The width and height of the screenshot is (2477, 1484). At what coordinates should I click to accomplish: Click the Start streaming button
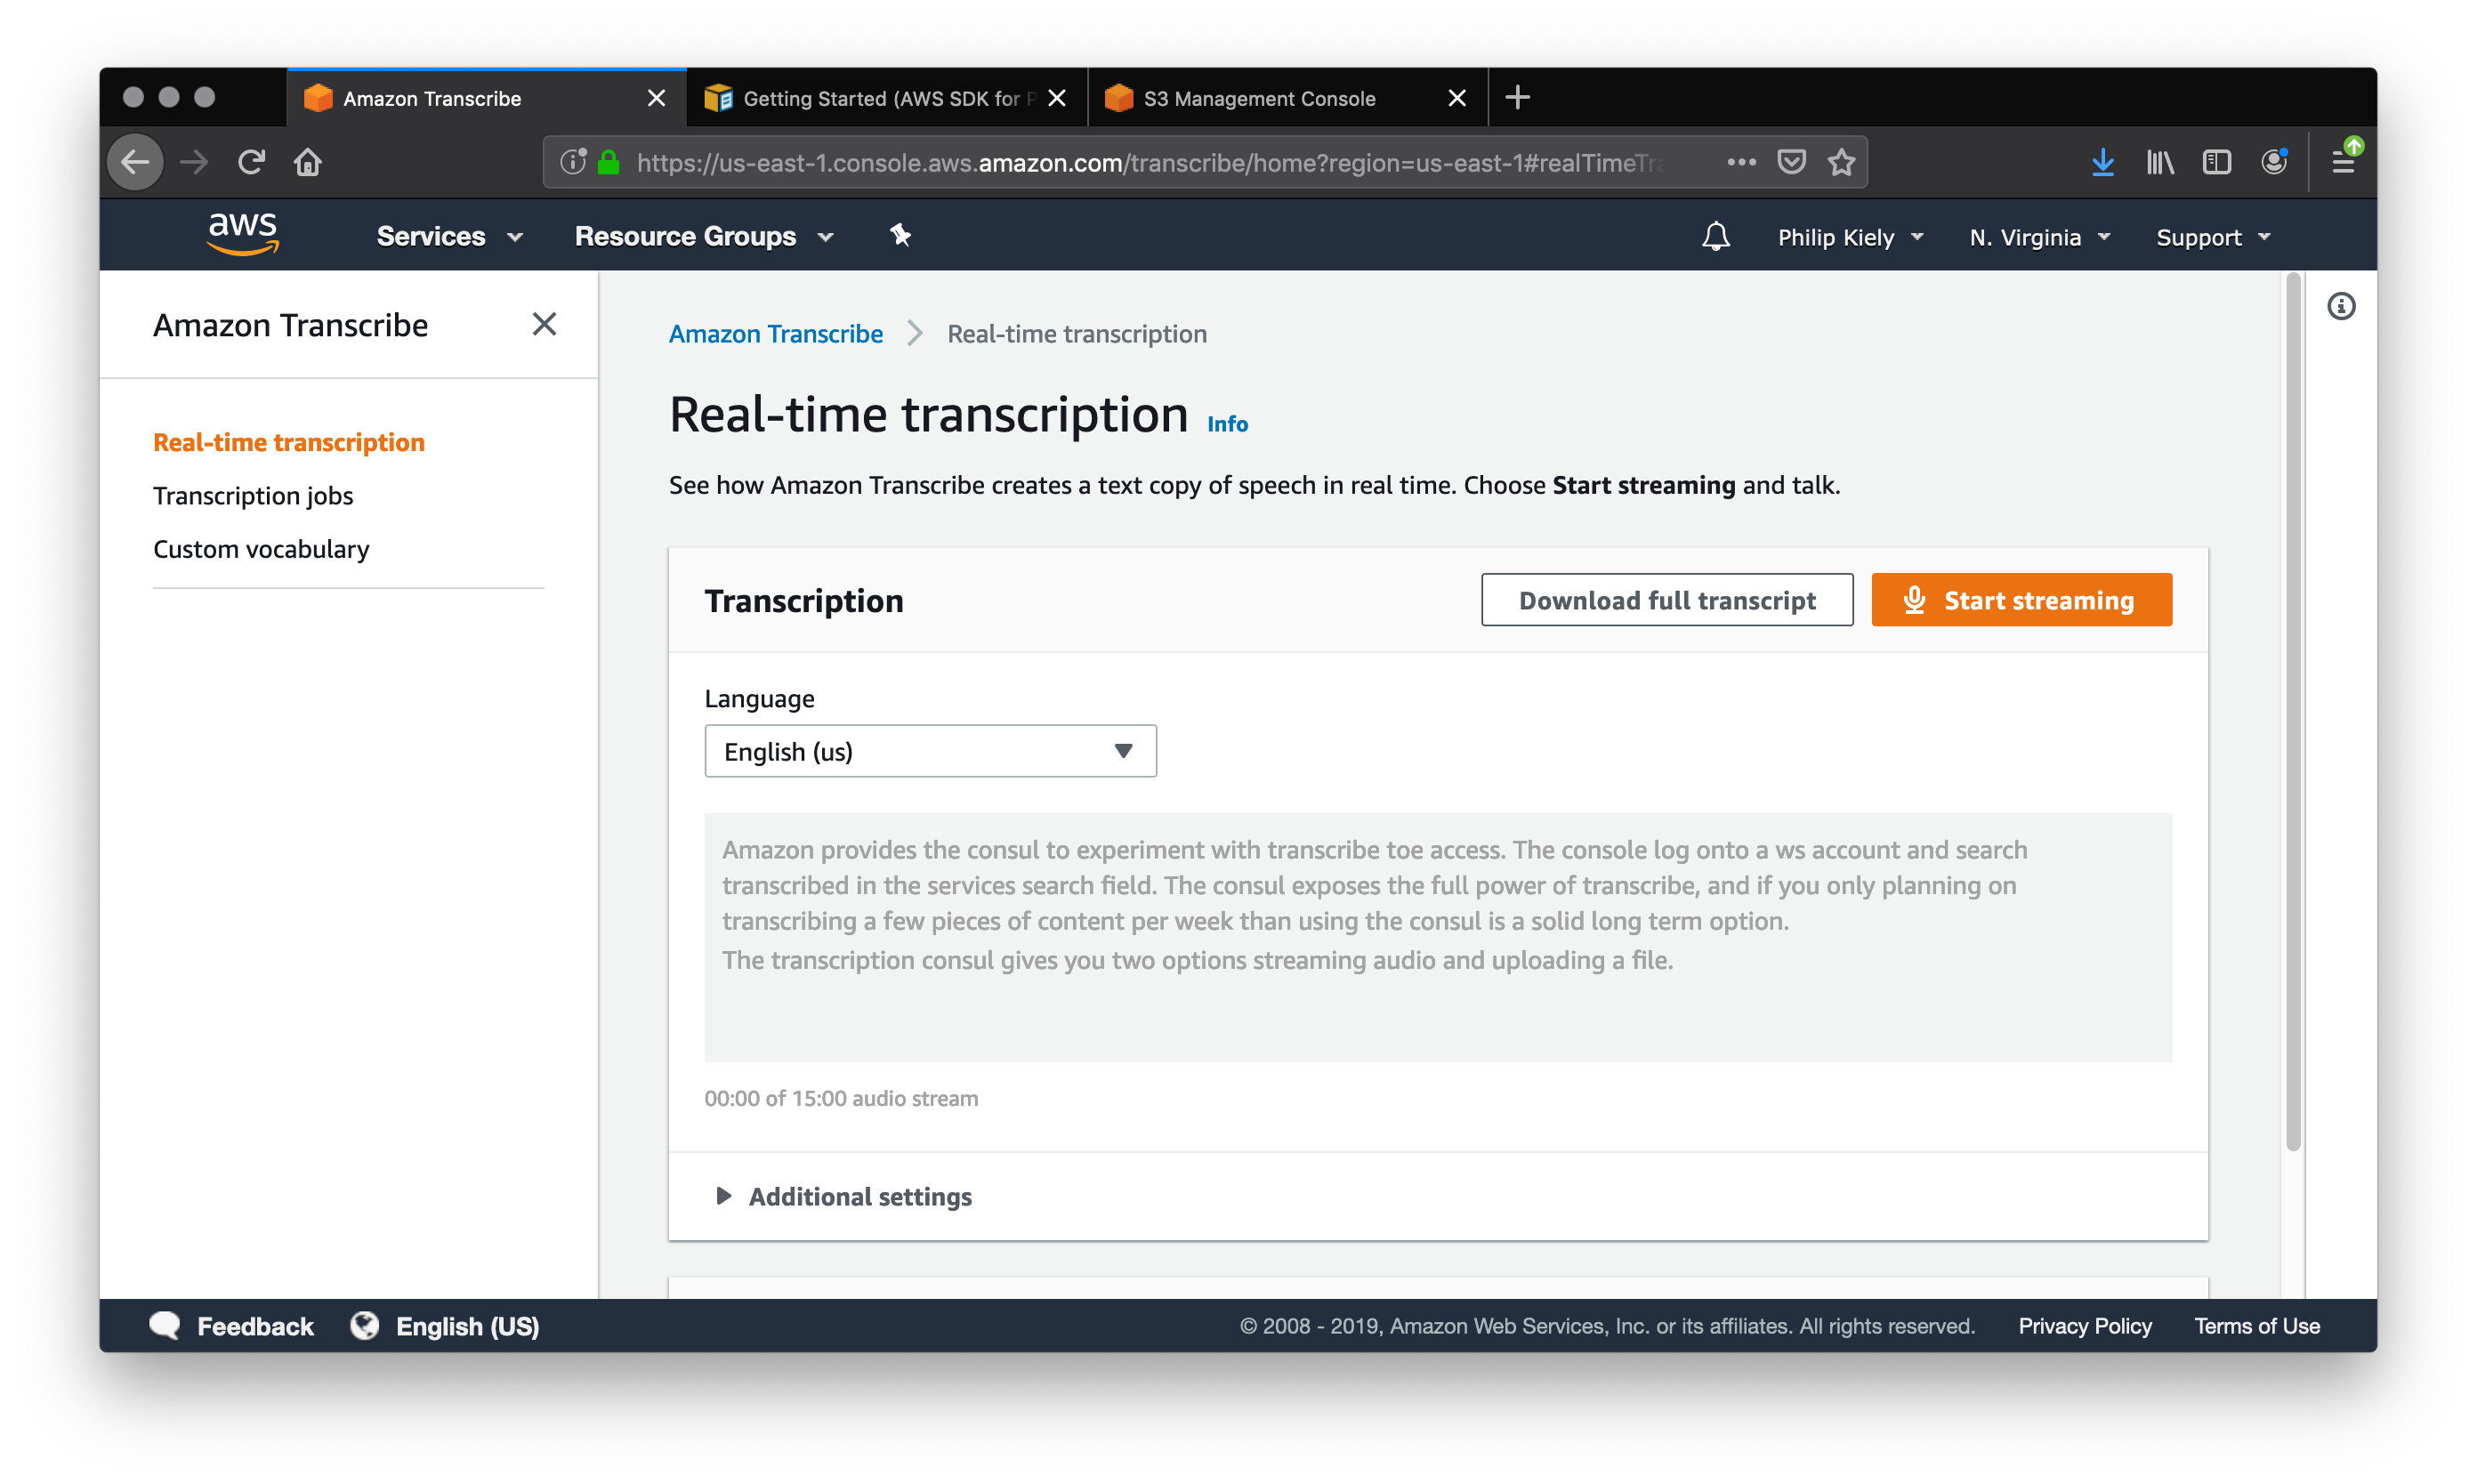[2021, 600]
